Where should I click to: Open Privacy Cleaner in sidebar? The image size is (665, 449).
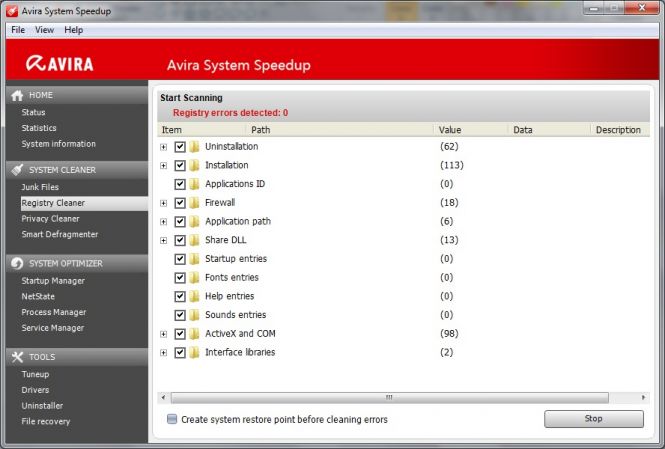point(50,219)
